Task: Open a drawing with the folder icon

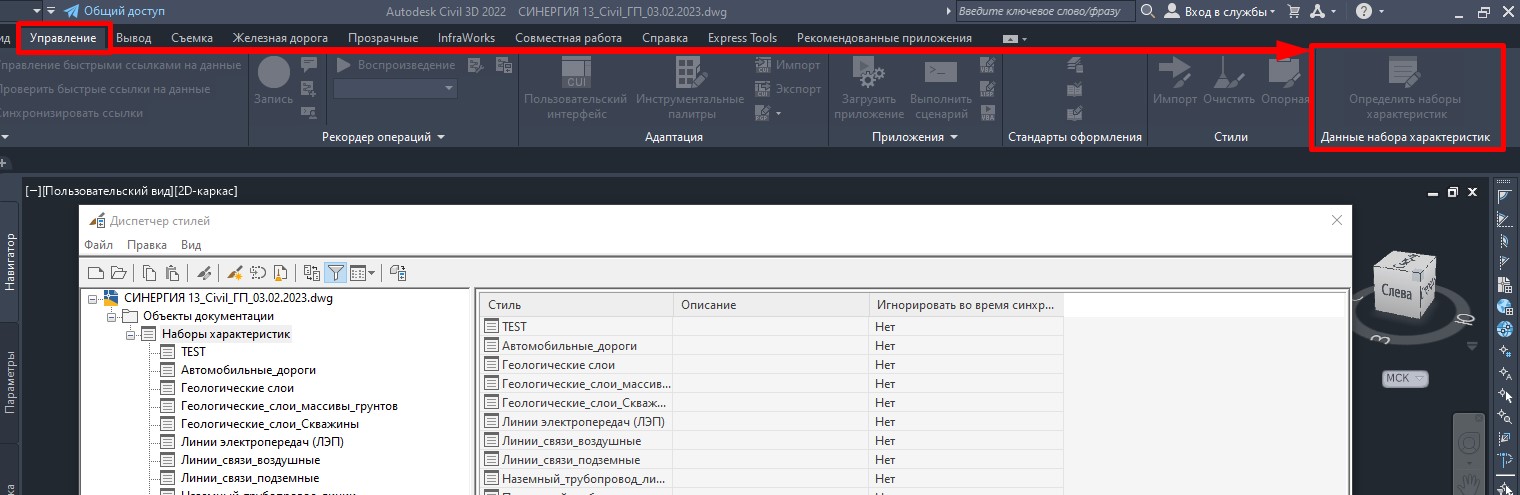Action: click(x=118, y=272)
